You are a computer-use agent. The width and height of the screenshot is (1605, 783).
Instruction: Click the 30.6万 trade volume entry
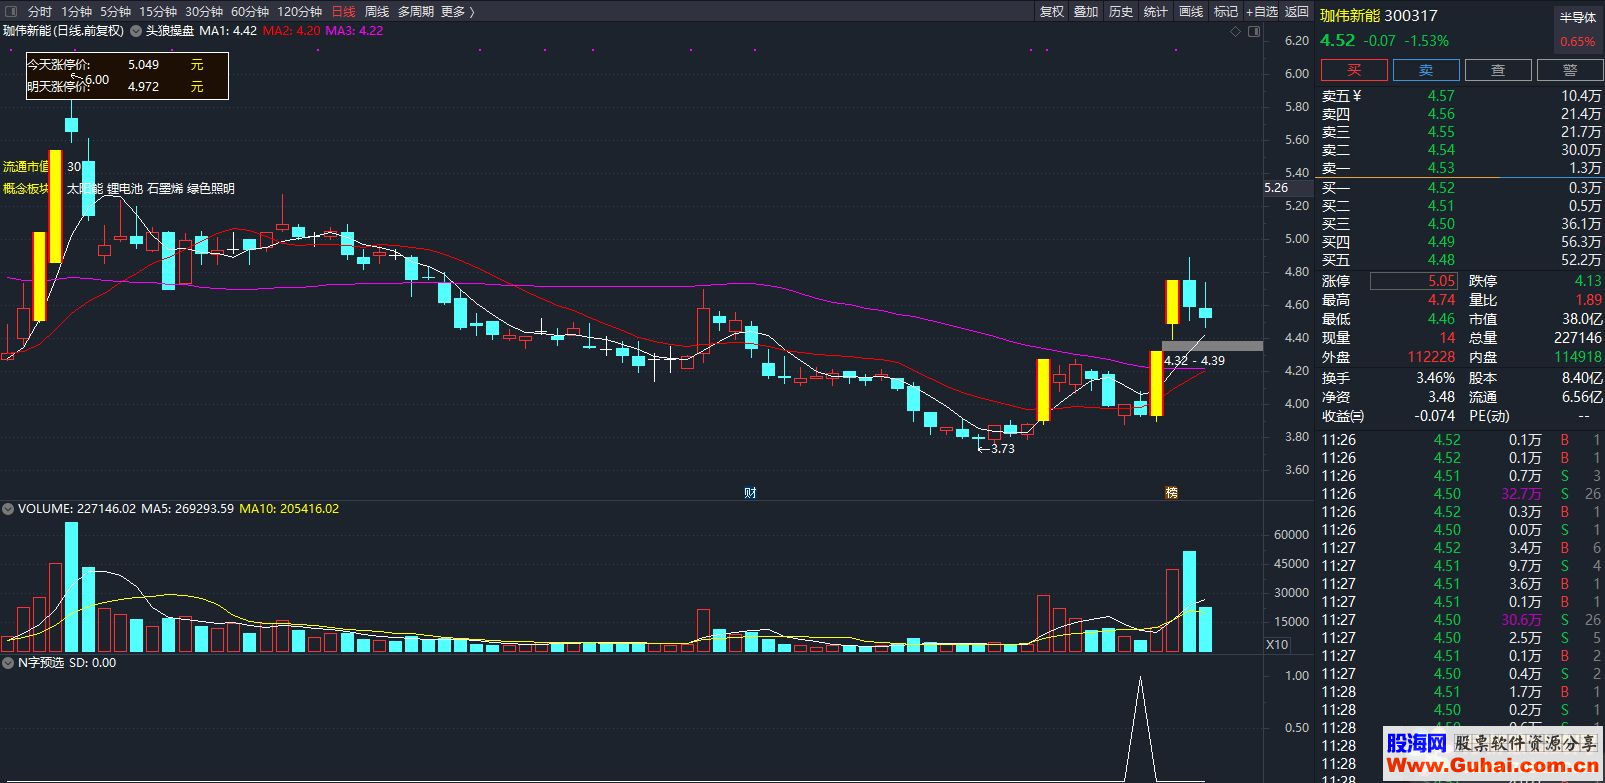tap(1521, 620)
